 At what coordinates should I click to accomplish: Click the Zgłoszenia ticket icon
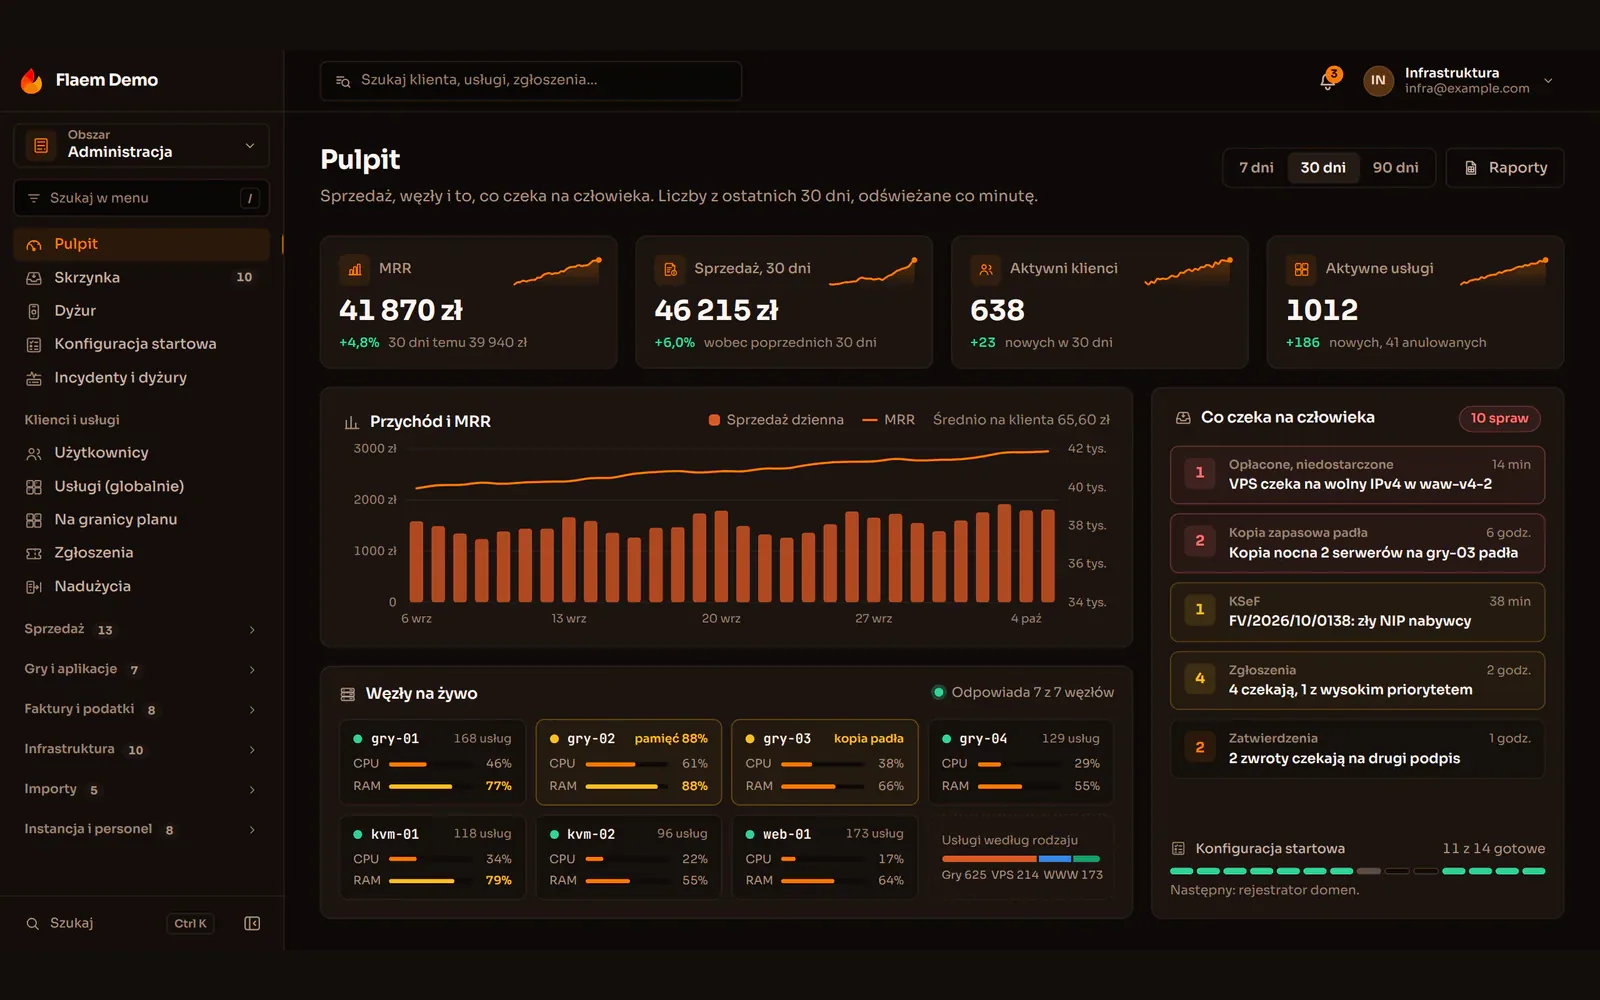34,553
